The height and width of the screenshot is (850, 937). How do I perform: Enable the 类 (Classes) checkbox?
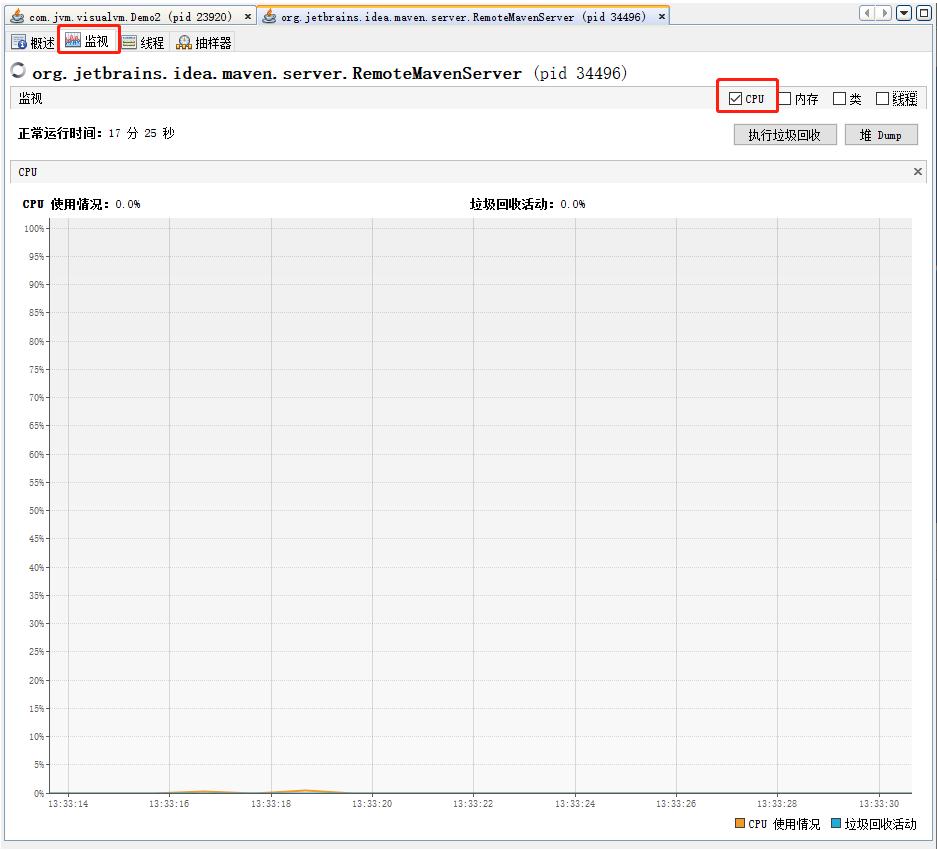tap(840, 99)
